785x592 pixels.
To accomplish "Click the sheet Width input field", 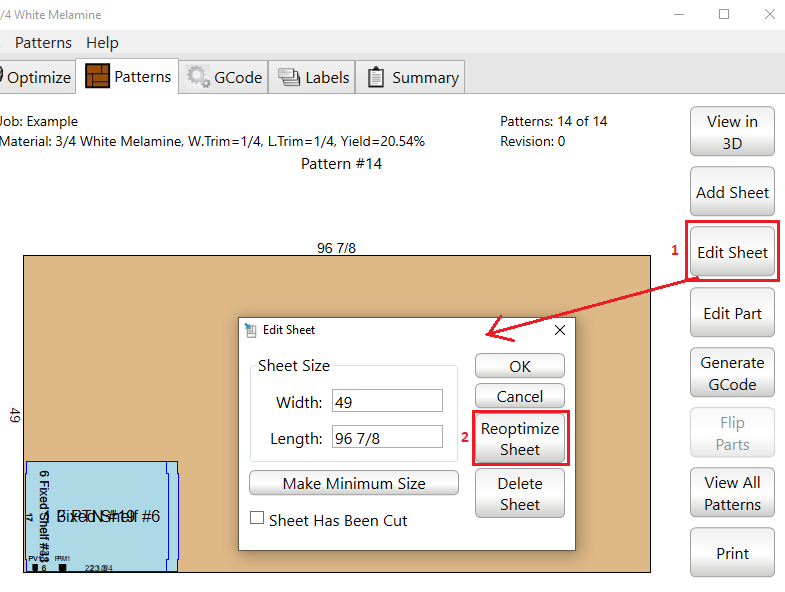I will pos(387,402).
